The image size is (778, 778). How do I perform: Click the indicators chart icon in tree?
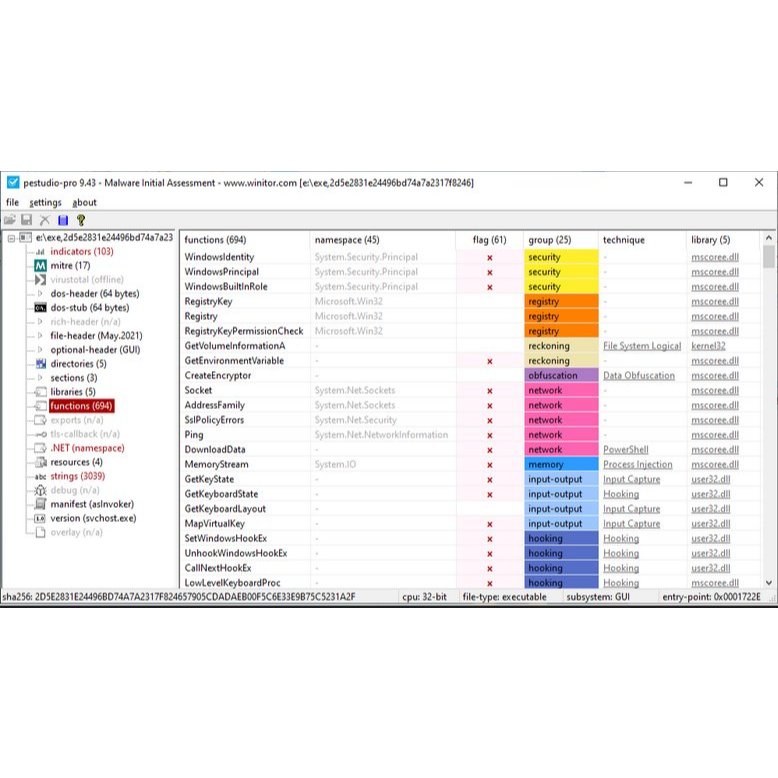coord(40,252)
